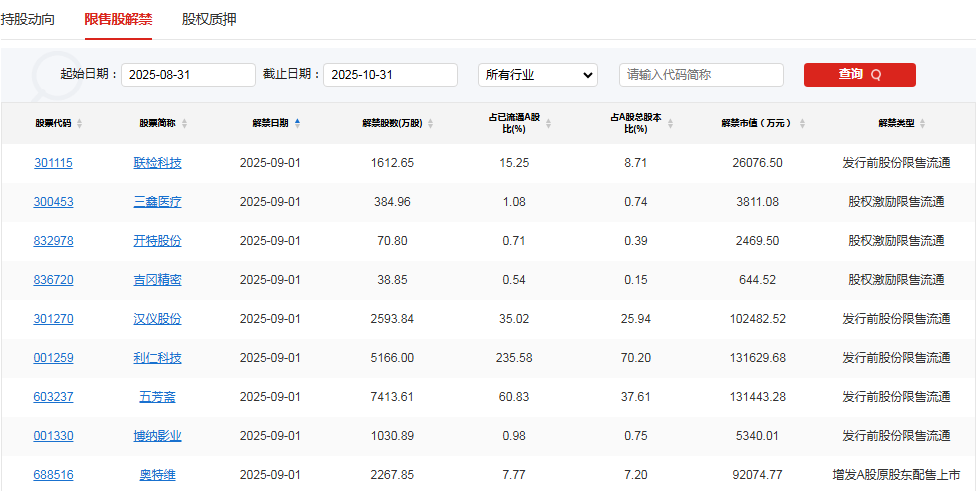Click the red 查询 search button
This screenshot has width=980, height=491.
pos(859,75)
